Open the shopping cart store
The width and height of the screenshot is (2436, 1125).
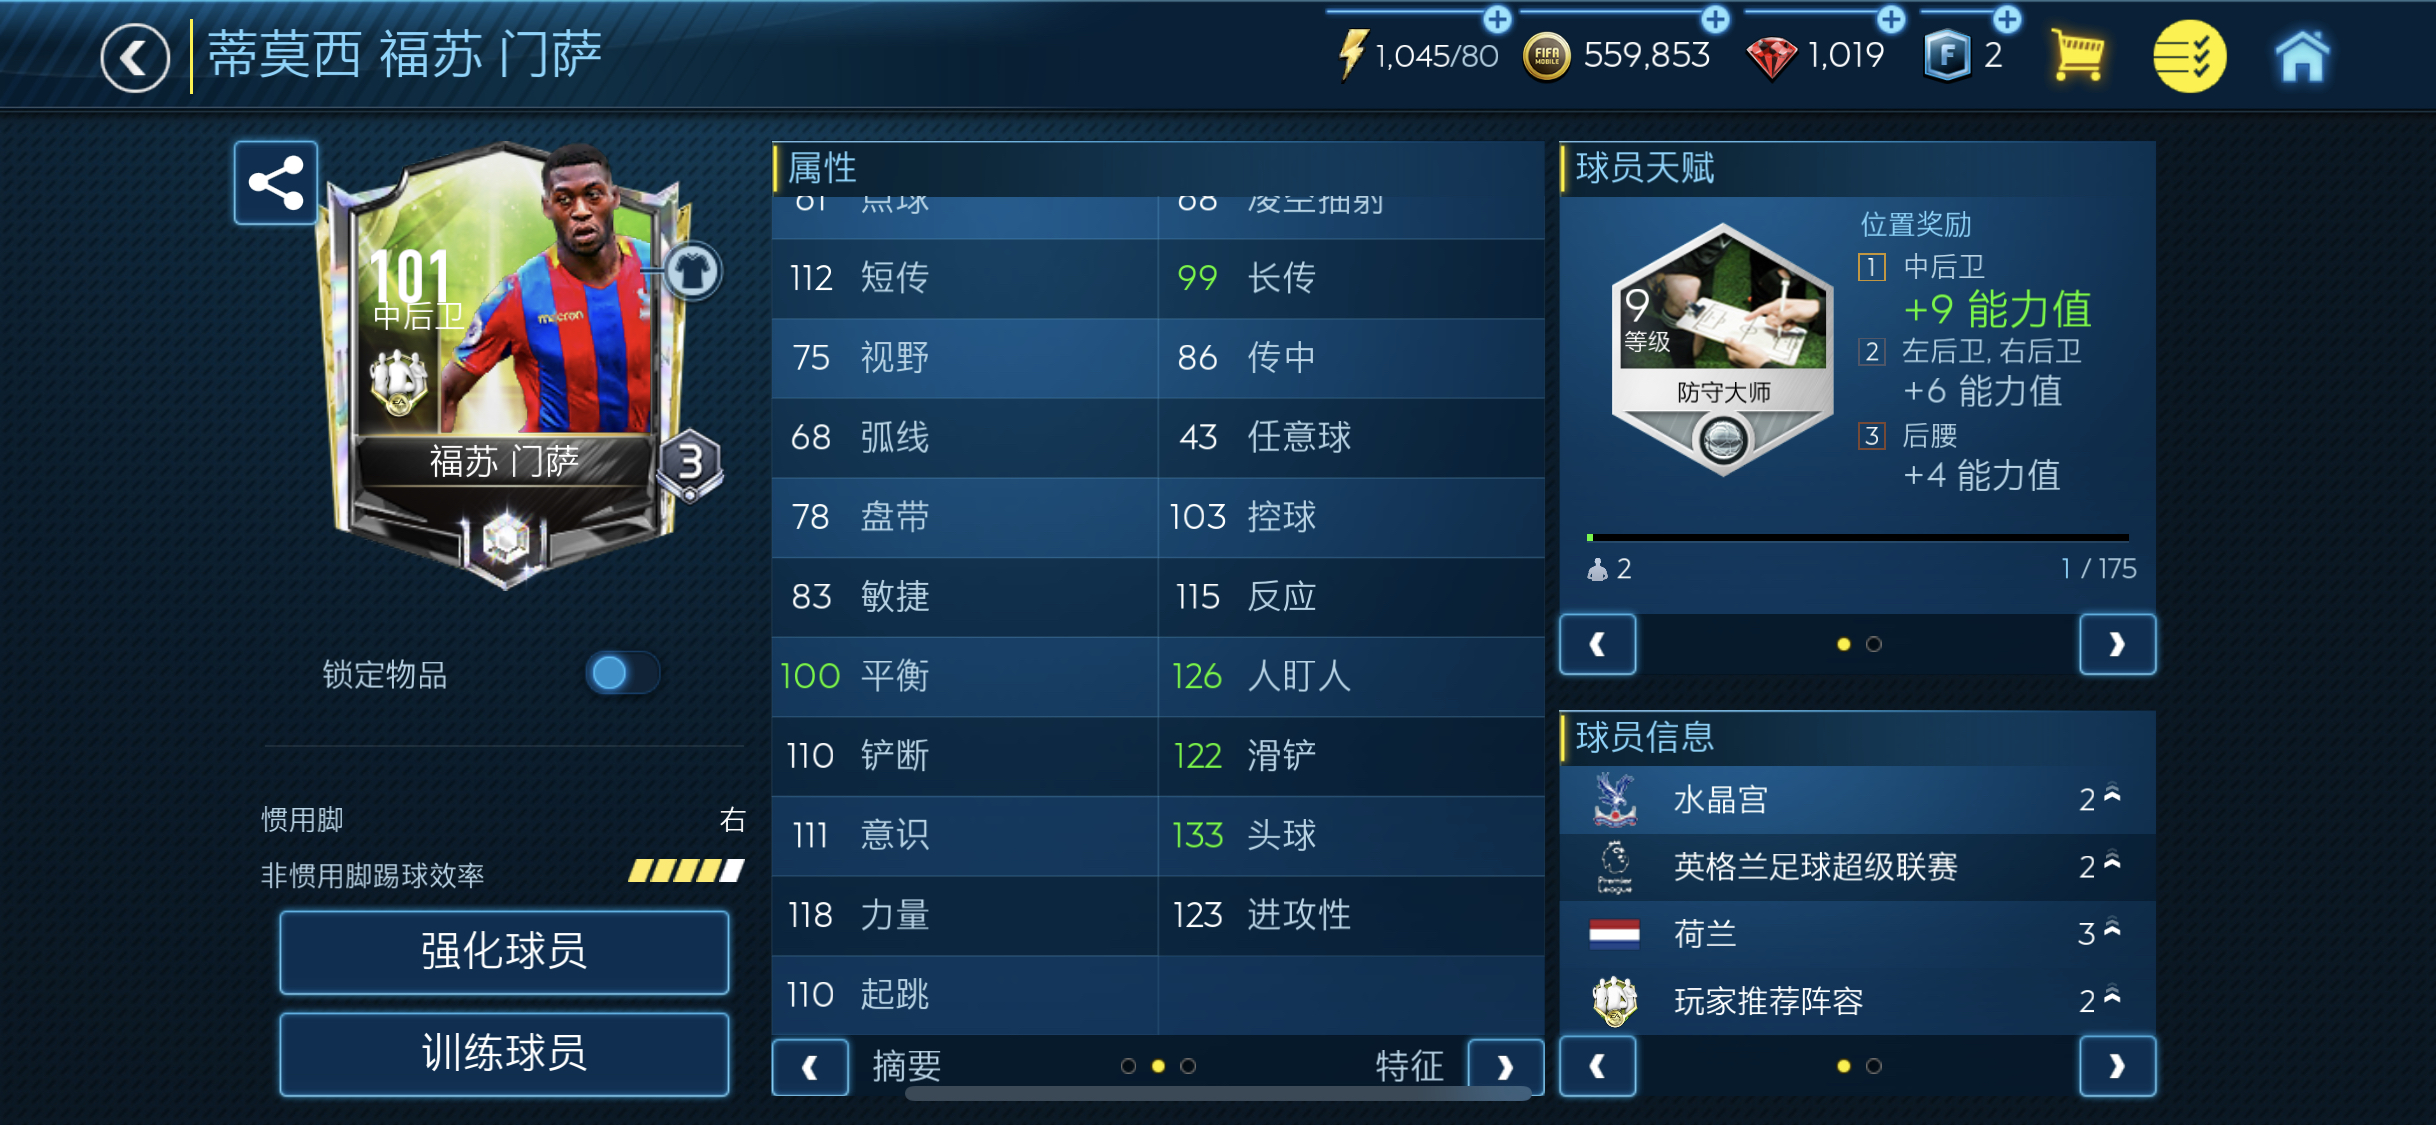[2077, 55]
